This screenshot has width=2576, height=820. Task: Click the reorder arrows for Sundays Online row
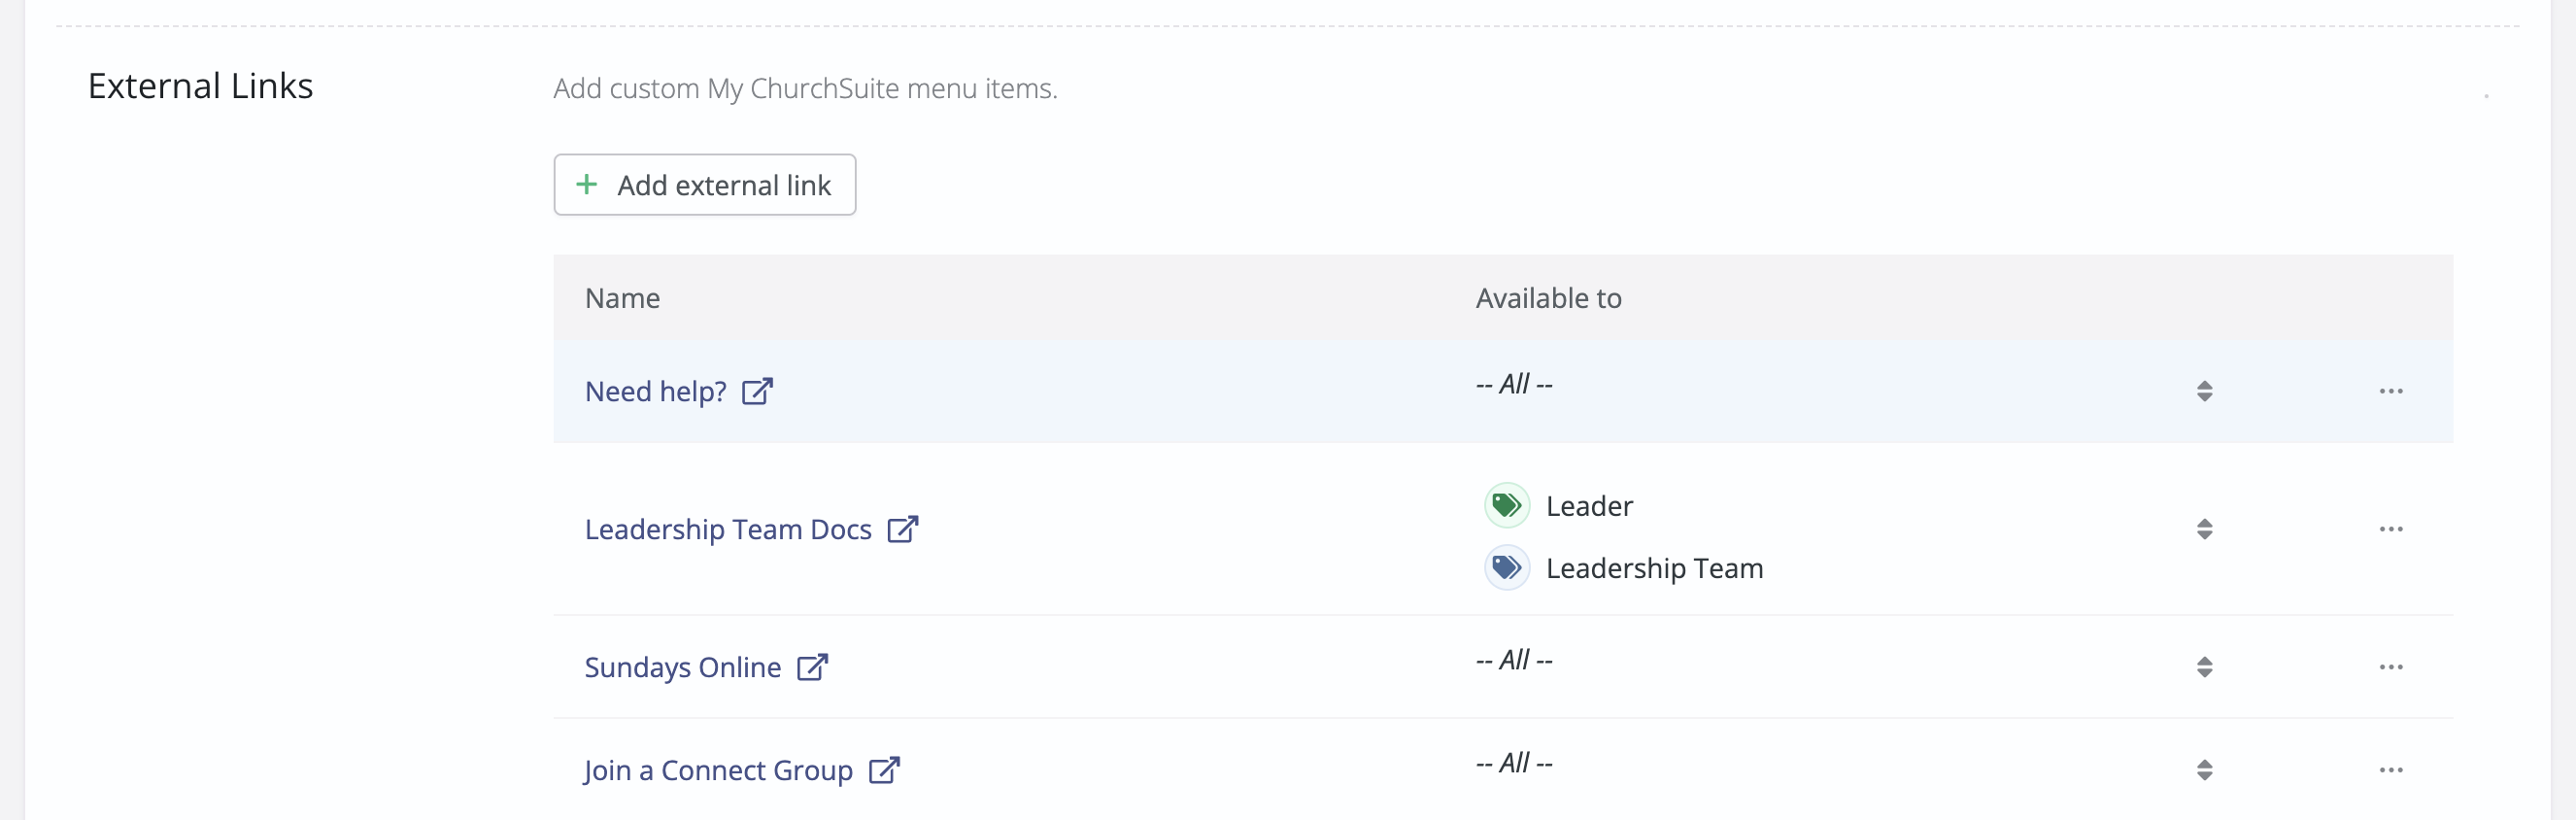click(x=2204, y=667)
